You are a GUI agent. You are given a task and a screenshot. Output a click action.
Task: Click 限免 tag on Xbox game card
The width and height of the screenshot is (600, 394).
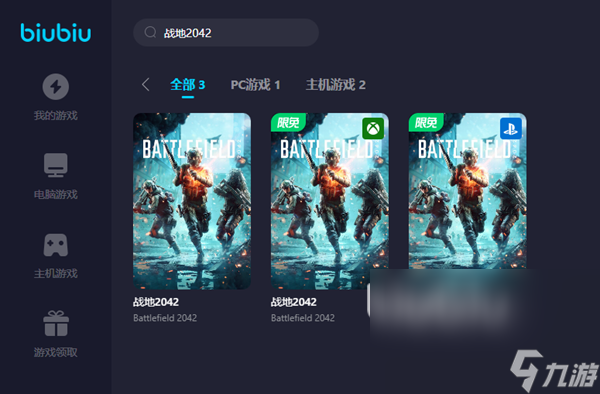pos(288,122)
